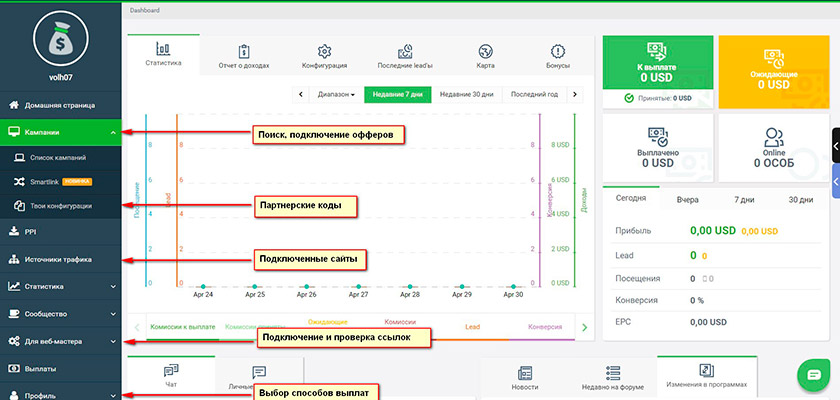Open Домашняя страница in the sidebar
The image size is (840, 400).
(x=61, y=105)
